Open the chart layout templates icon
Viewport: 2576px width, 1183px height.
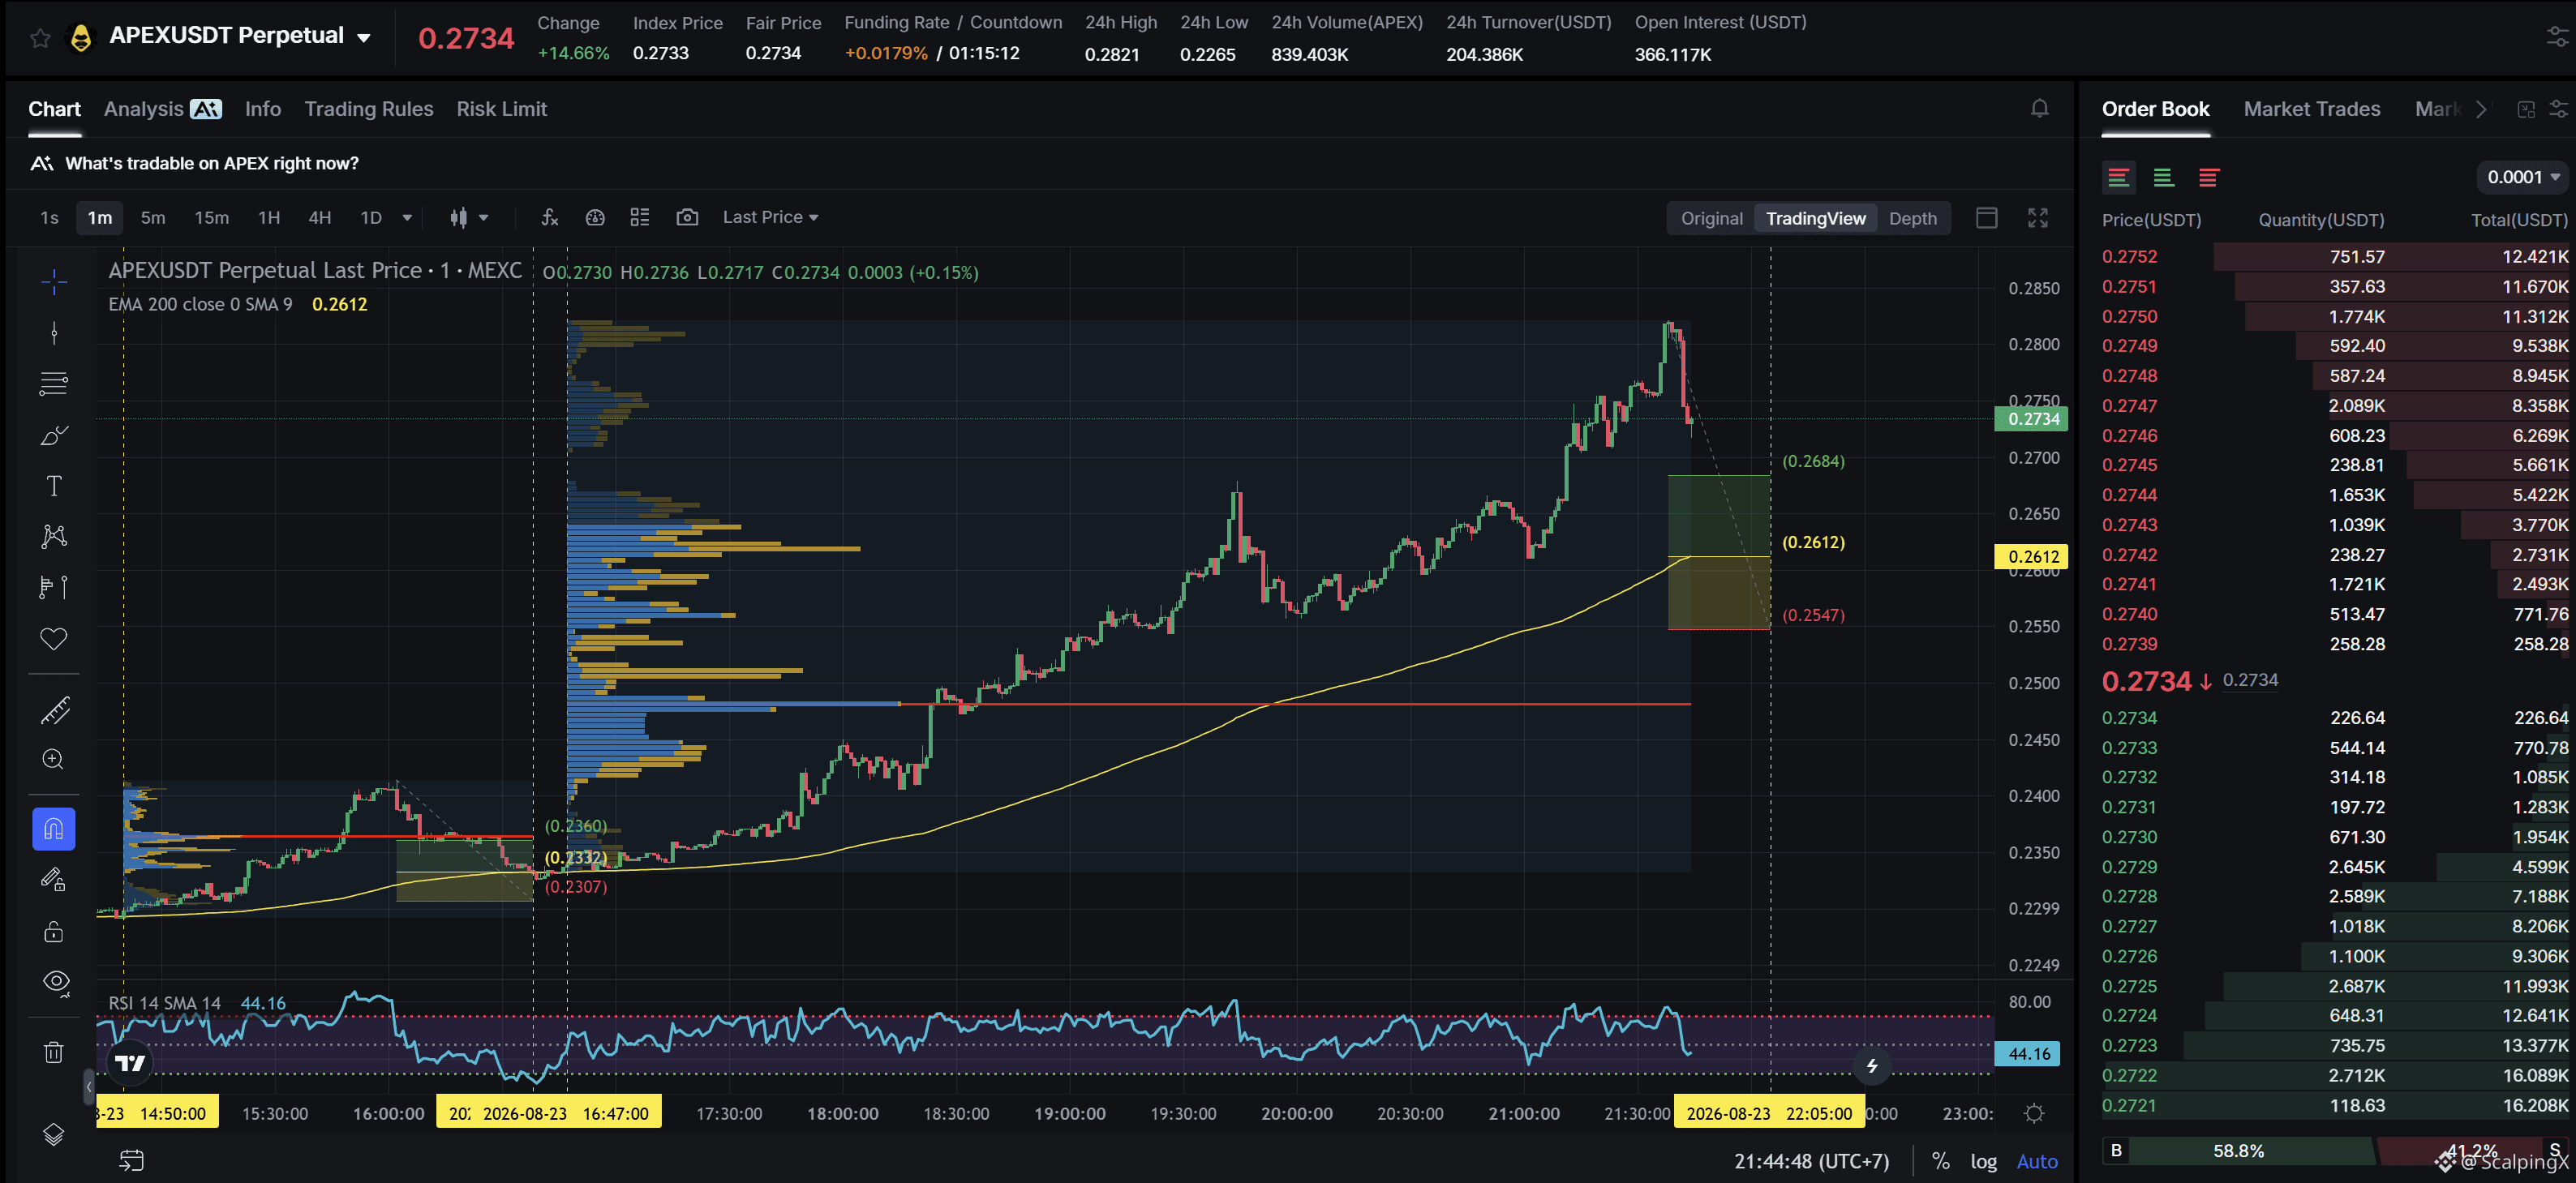[640, 217]
